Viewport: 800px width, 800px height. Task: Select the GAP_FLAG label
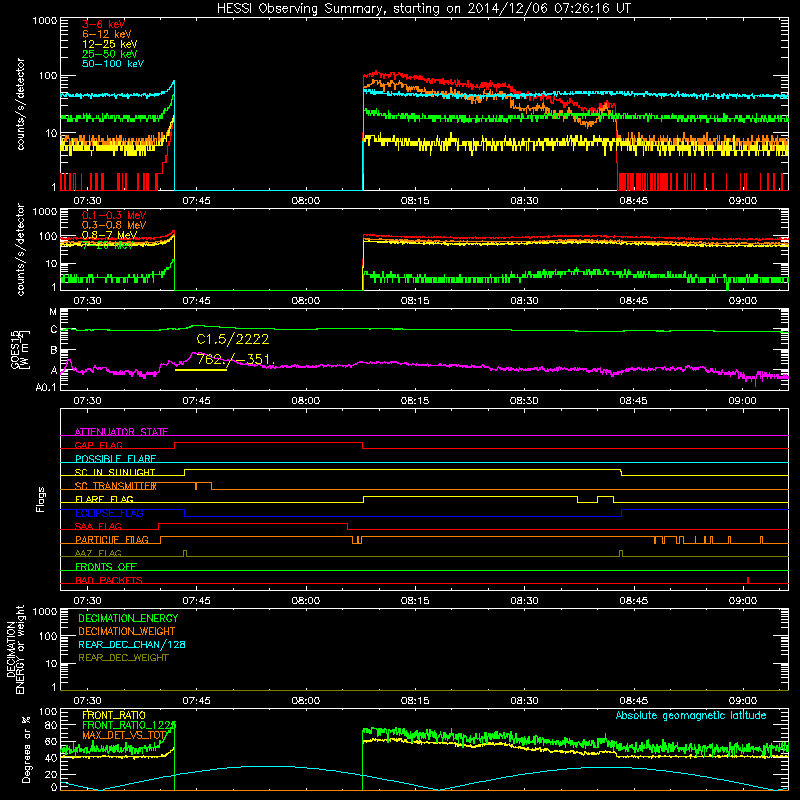tap(99, 445)
